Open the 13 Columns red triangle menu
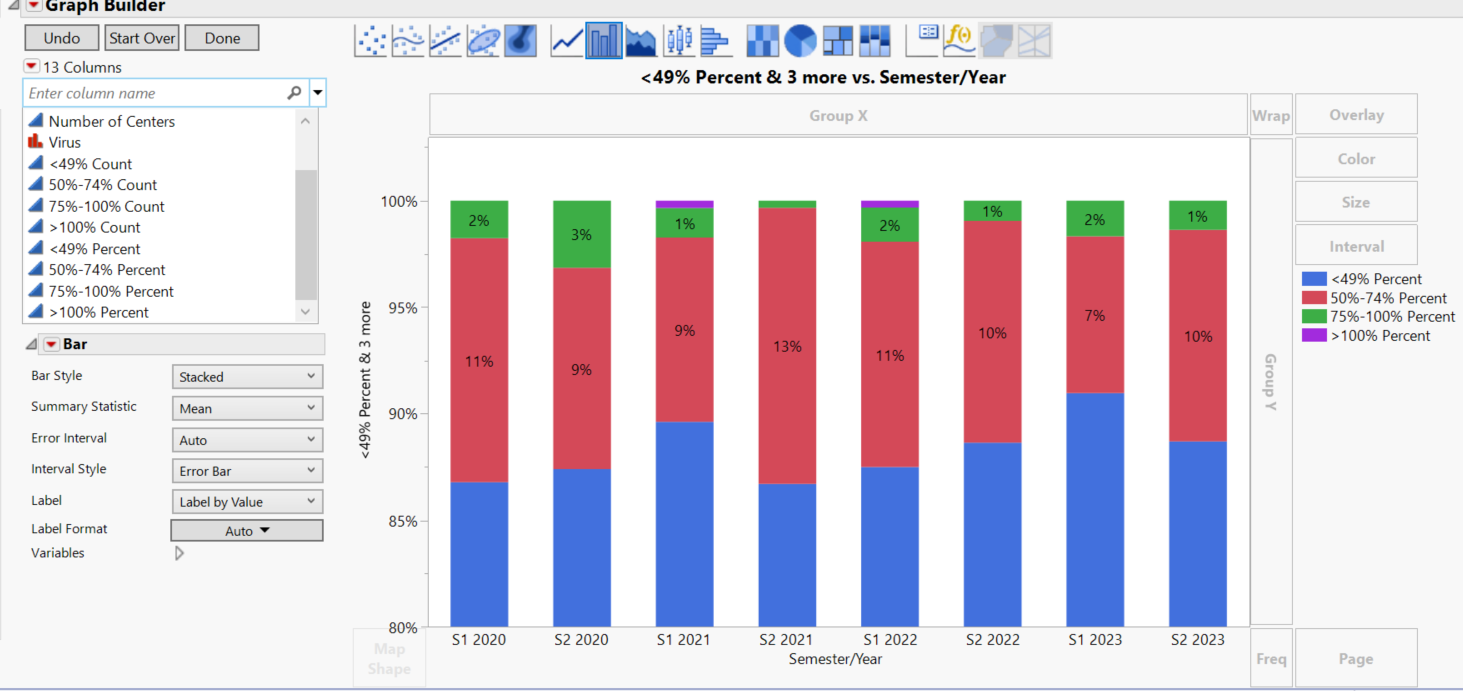Viewport: 1463px width, 691px height. click(x=30, y=67)
